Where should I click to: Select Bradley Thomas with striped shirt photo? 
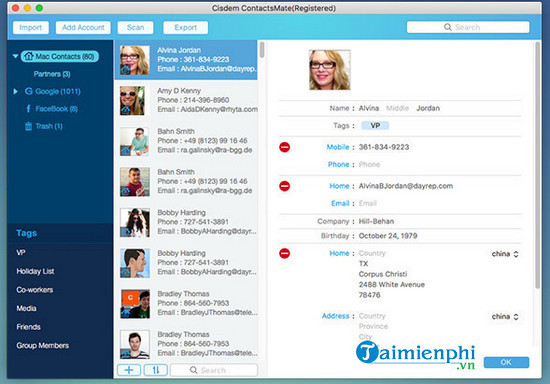[x=186, y=344]
